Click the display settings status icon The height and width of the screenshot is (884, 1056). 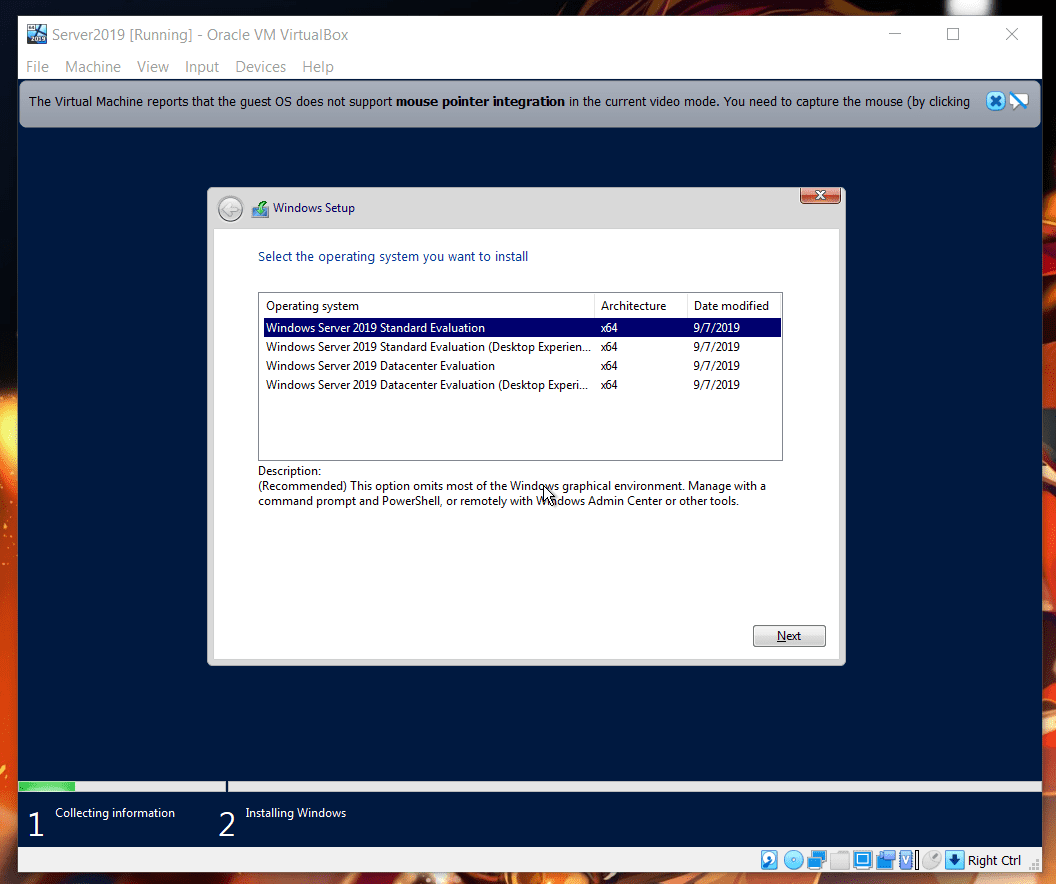[x=863, y=860]
